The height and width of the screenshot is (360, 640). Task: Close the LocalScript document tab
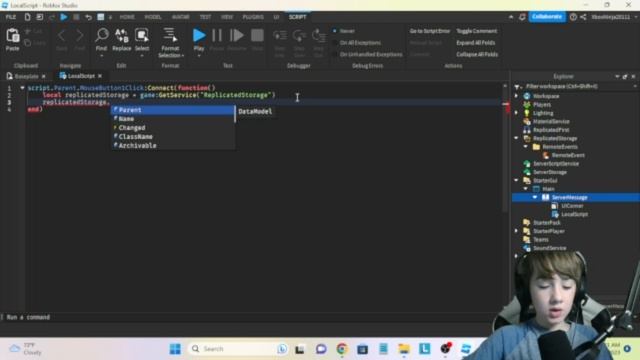coord(100,76)
